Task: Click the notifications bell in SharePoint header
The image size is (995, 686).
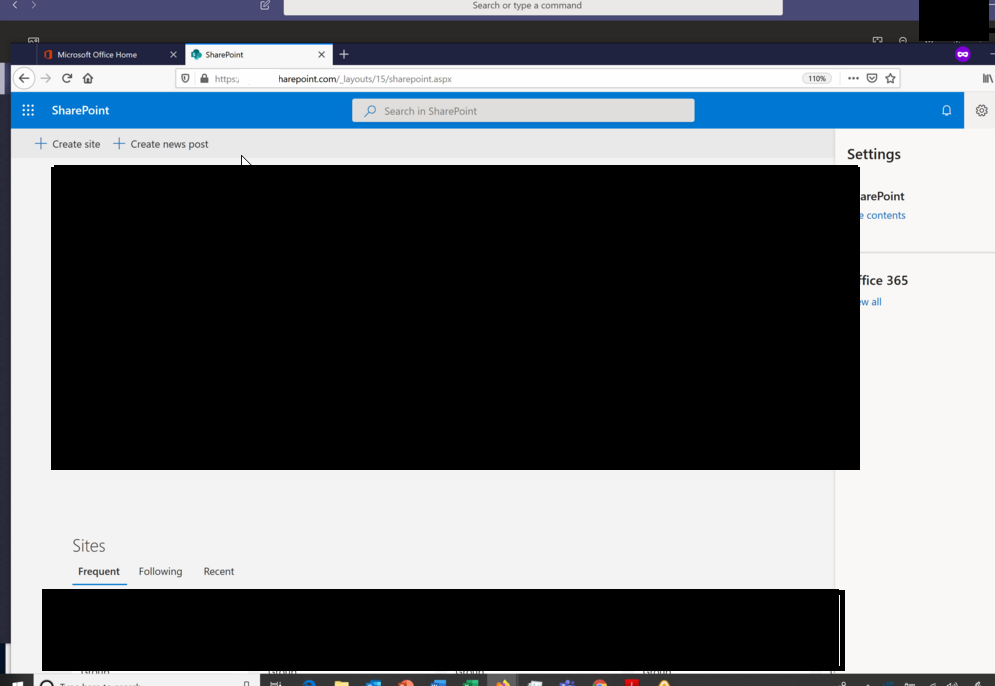Action: pos(946,110)
